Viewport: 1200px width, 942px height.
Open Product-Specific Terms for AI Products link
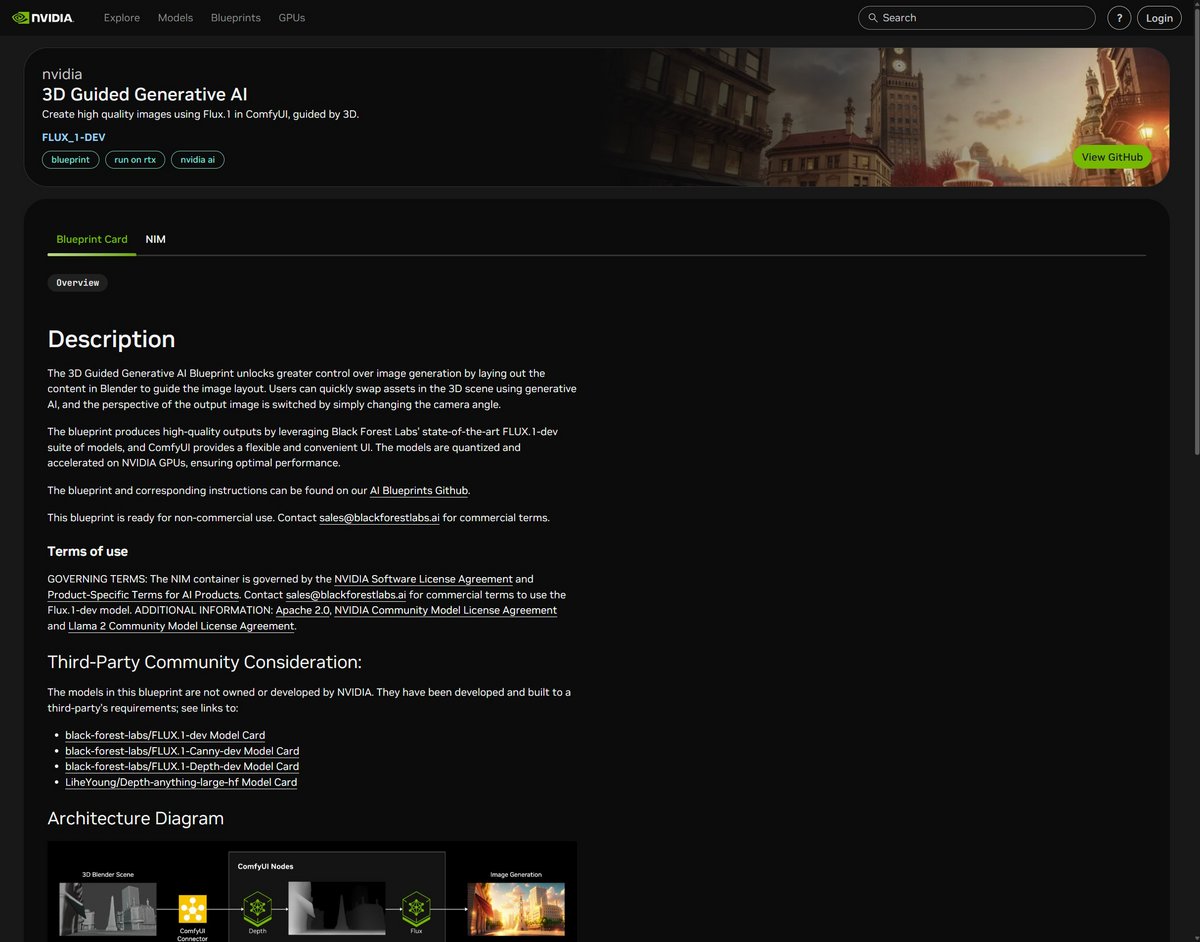[143, 595]
